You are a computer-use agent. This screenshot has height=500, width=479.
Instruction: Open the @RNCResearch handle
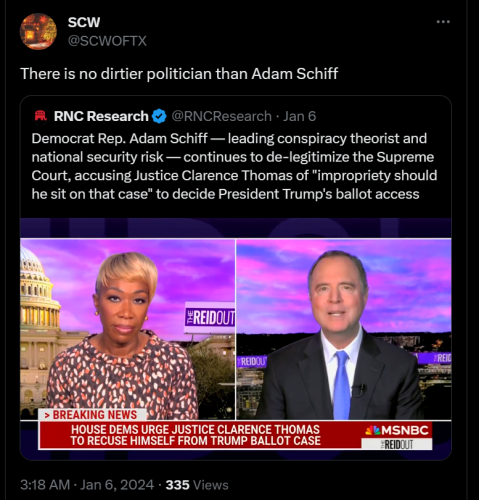222,116
